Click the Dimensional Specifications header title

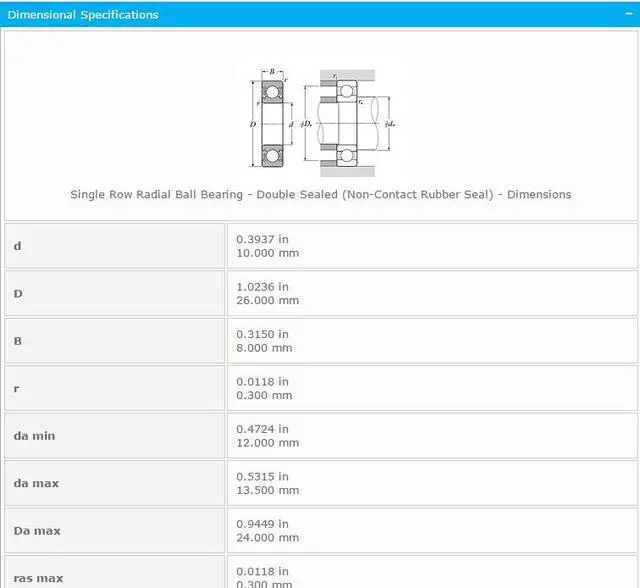click(x=83, y=15)
